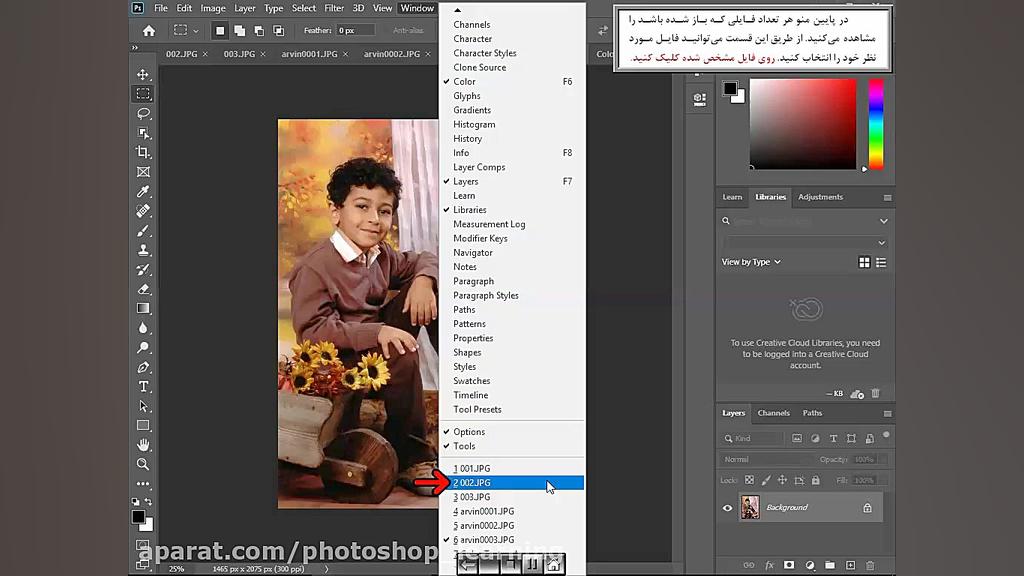Open the Adjustments panel

click(x=820, y=197)
